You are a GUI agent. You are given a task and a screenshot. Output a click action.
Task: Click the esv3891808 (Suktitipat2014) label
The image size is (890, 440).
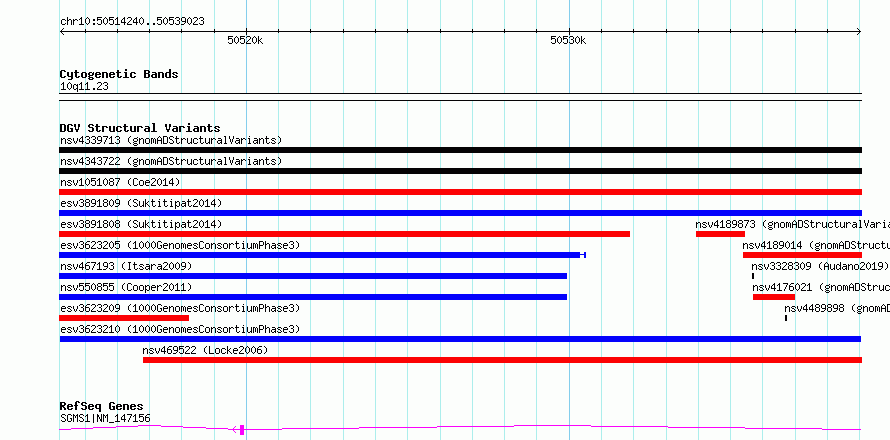[141, 224]
